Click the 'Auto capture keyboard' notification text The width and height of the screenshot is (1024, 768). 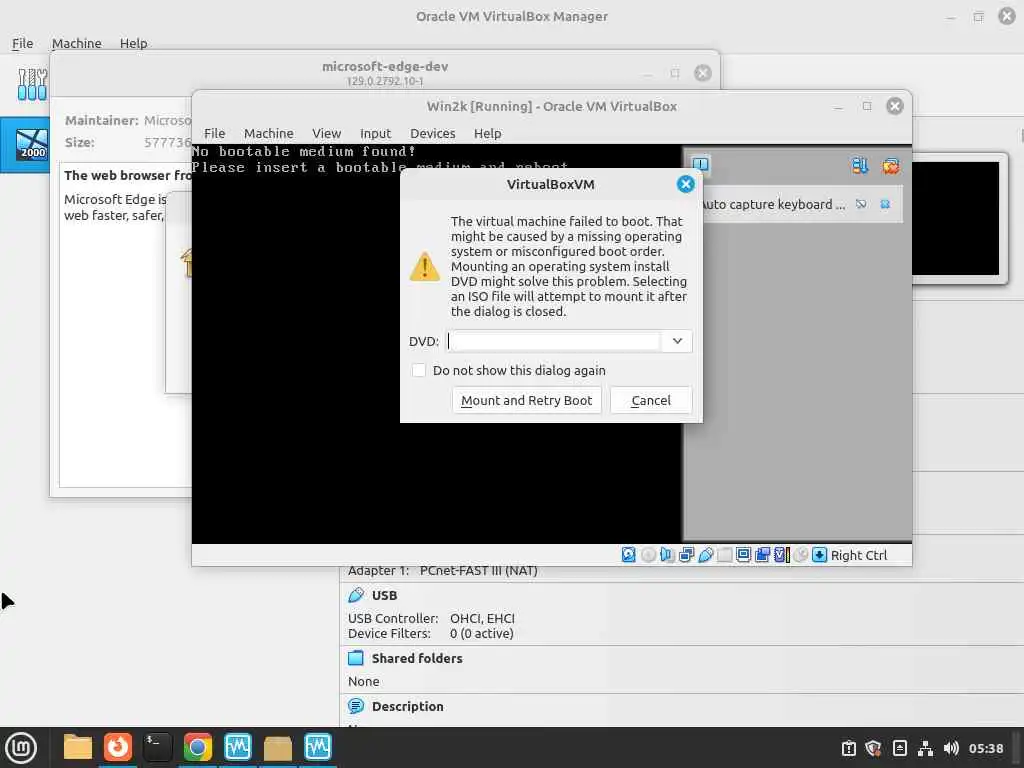point(772,204)
